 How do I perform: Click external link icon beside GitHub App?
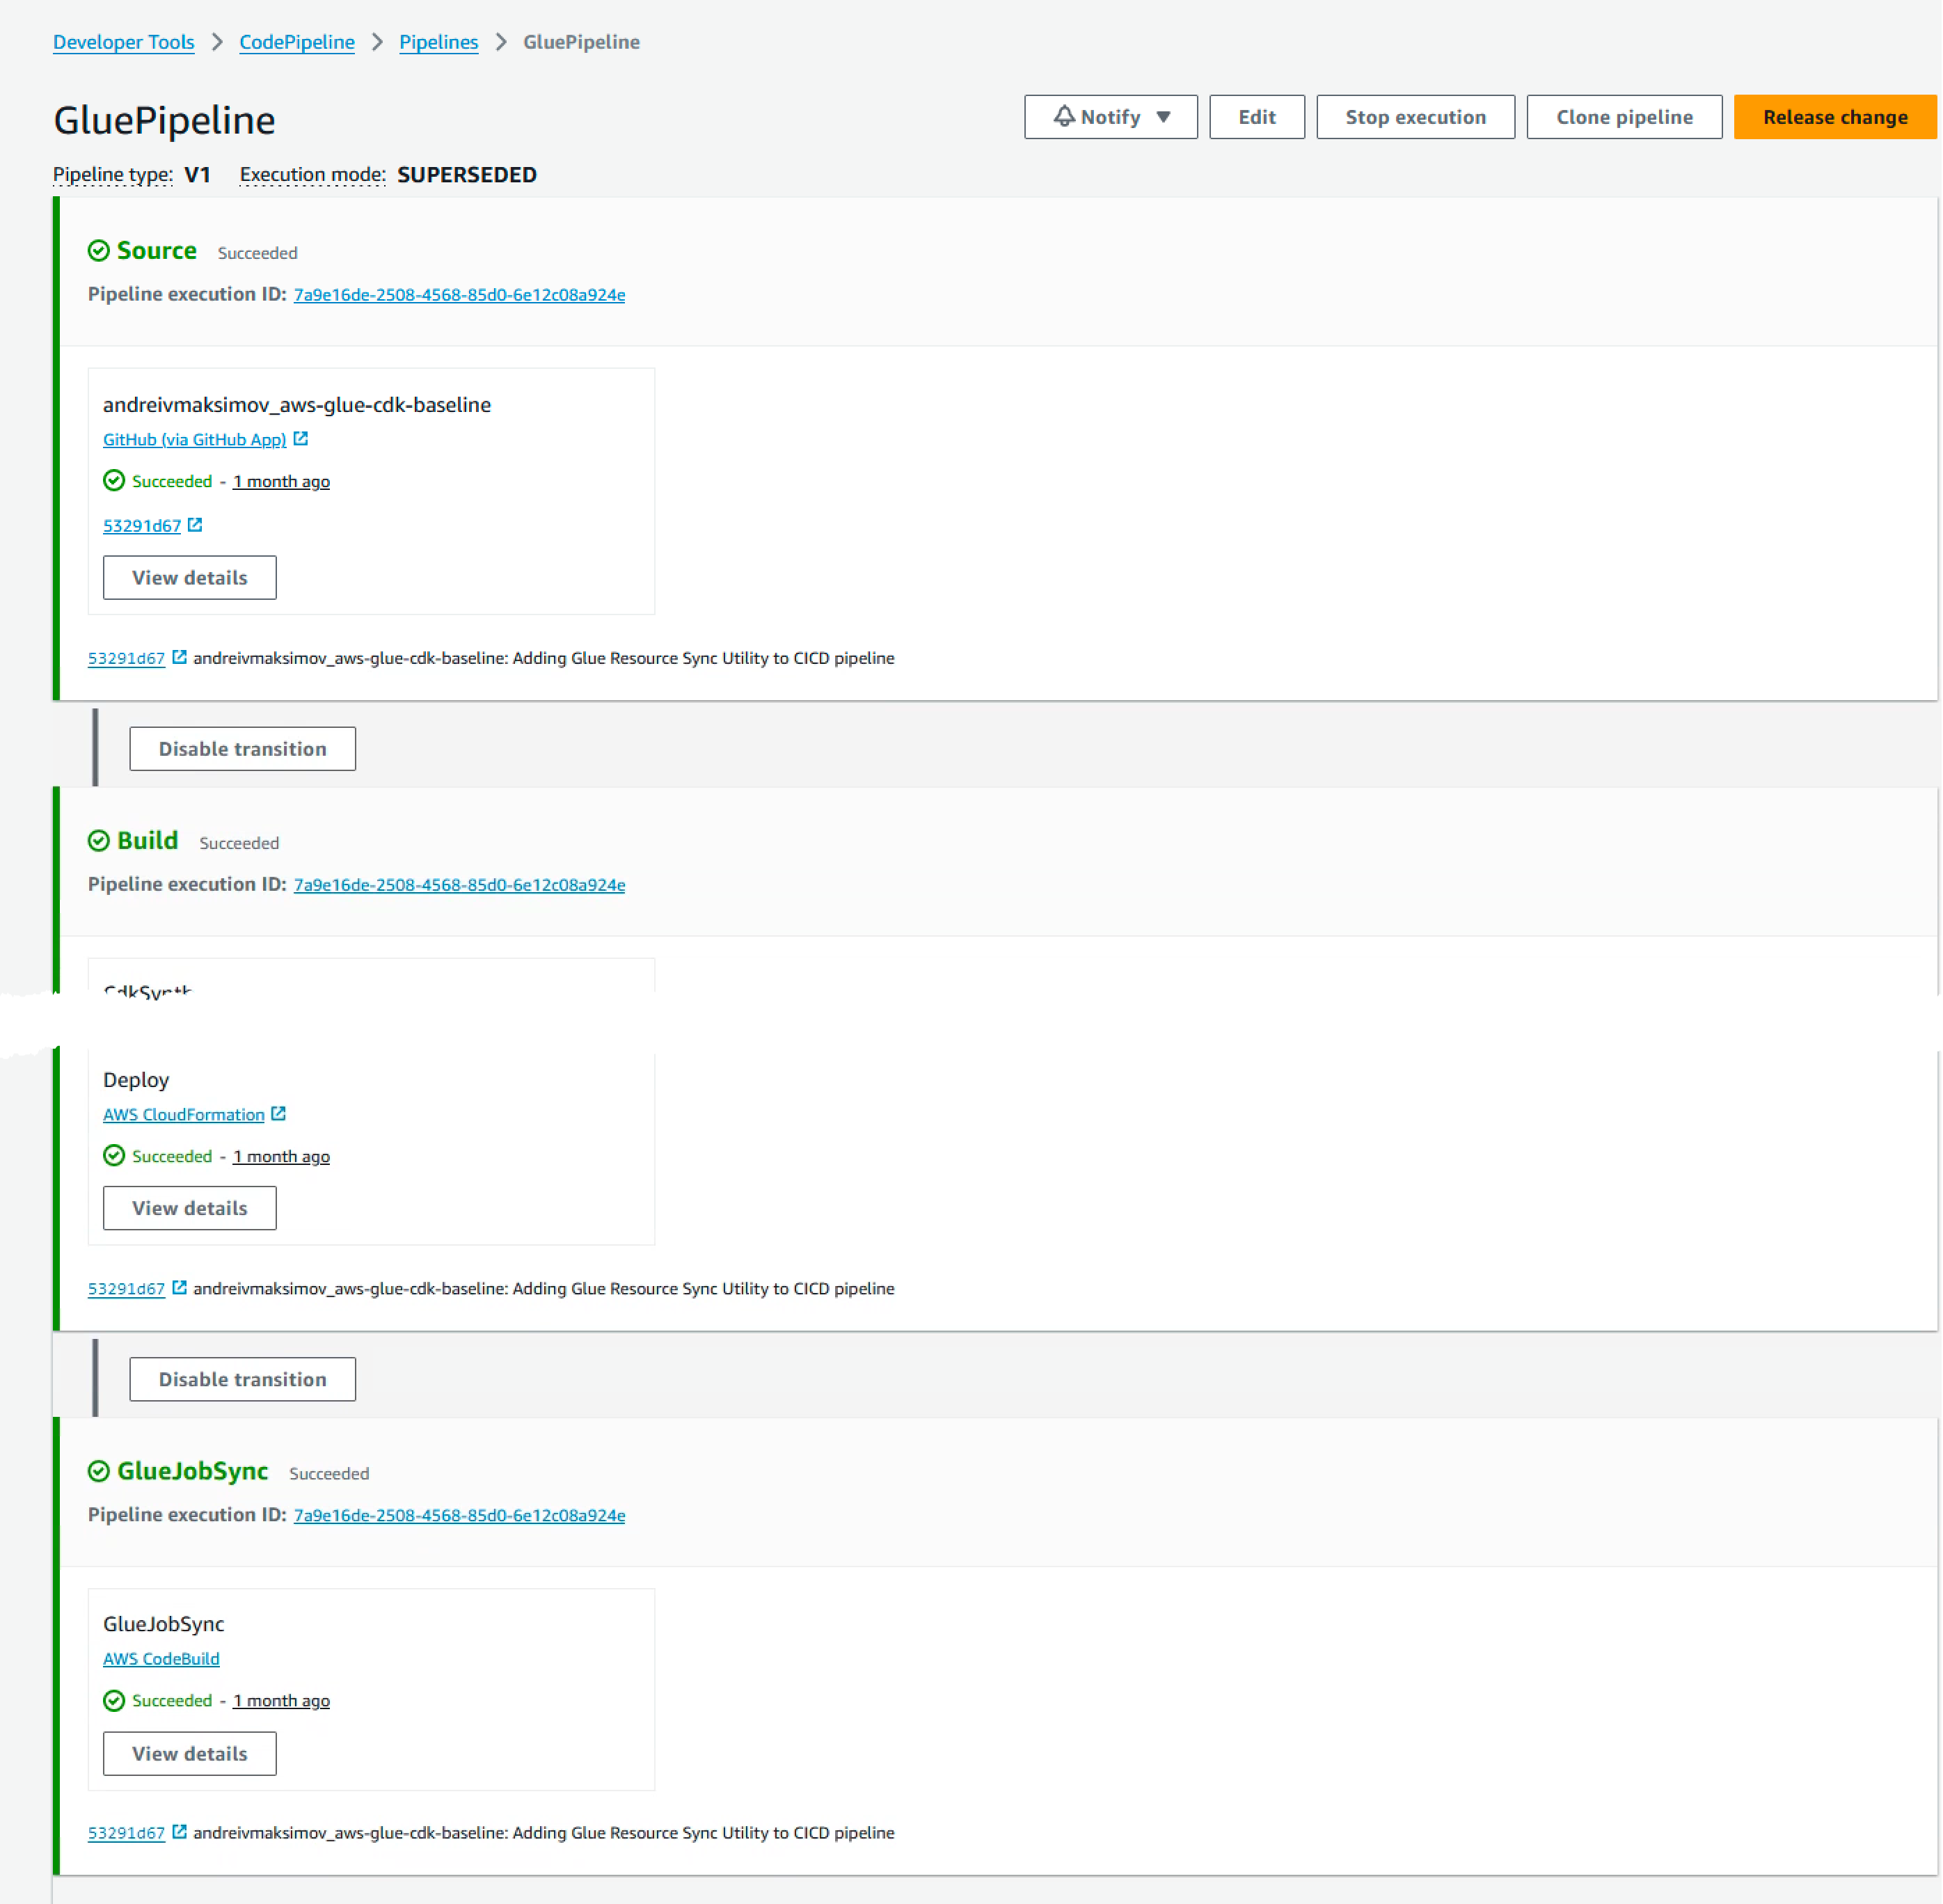(x=300, y=439)
